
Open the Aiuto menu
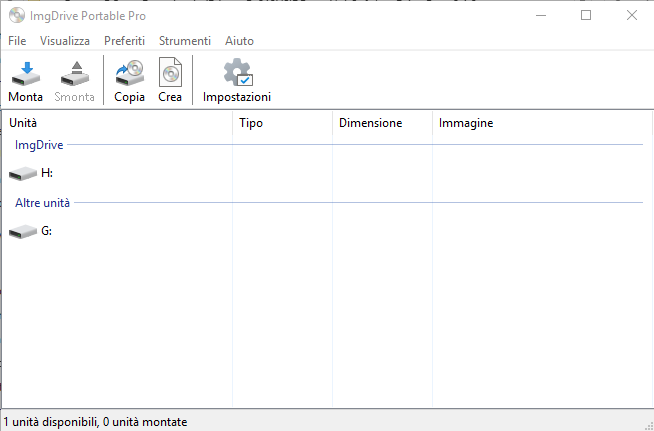pos(239,41)
